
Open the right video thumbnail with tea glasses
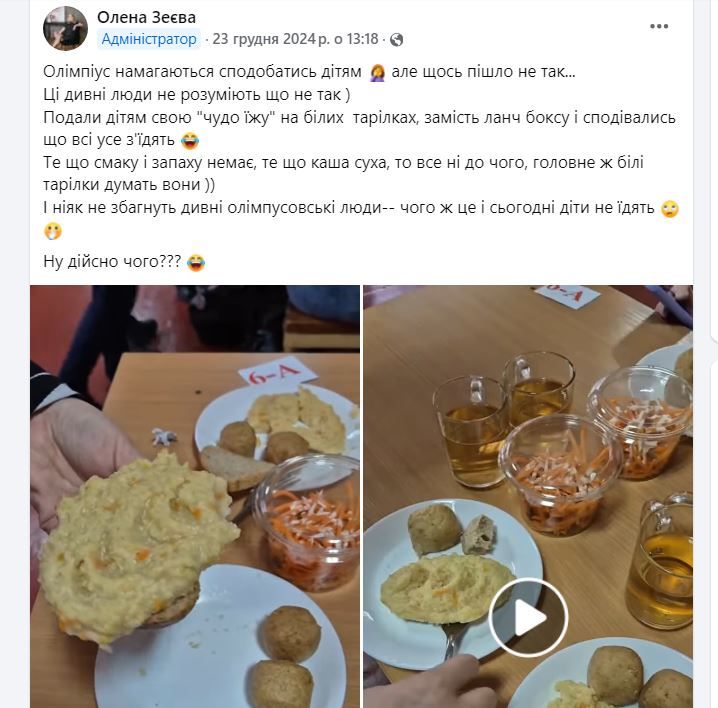click(528, 496)
